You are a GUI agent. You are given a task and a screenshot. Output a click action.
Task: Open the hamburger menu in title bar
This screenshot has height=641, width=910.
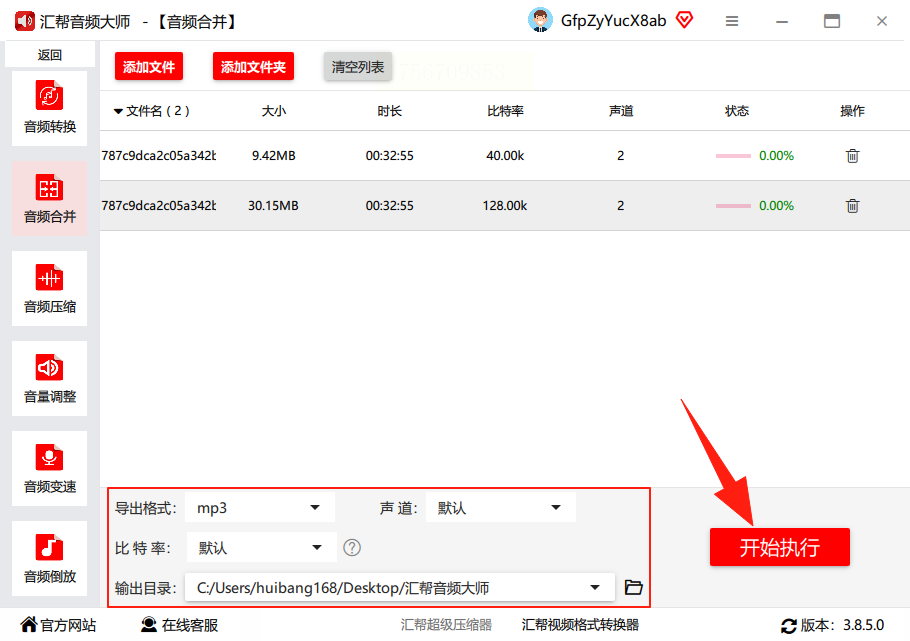tap(732, 21)
